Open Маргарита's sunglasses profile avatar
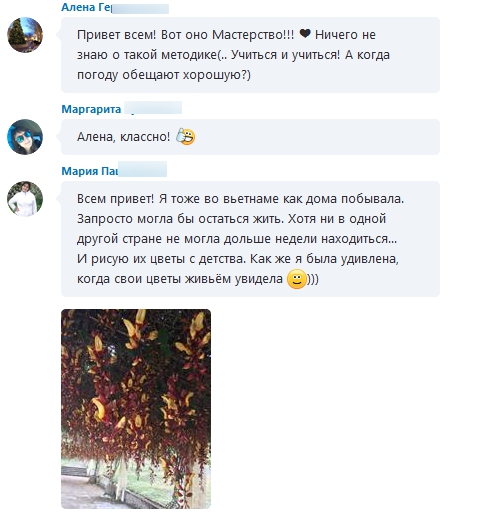The width and height of the screenshot is (488, 512). [x=25, y=137]
